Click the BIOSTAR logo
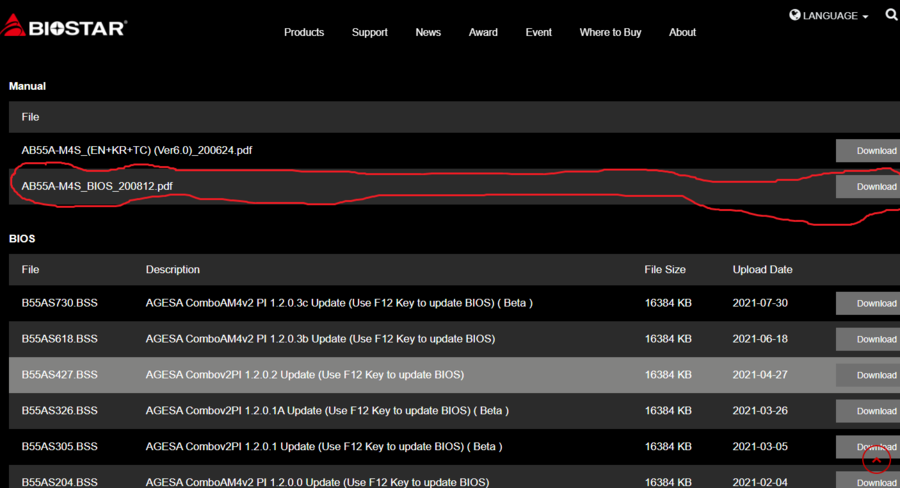The height and width of the screenshot is (488, 900). (64, 26)
